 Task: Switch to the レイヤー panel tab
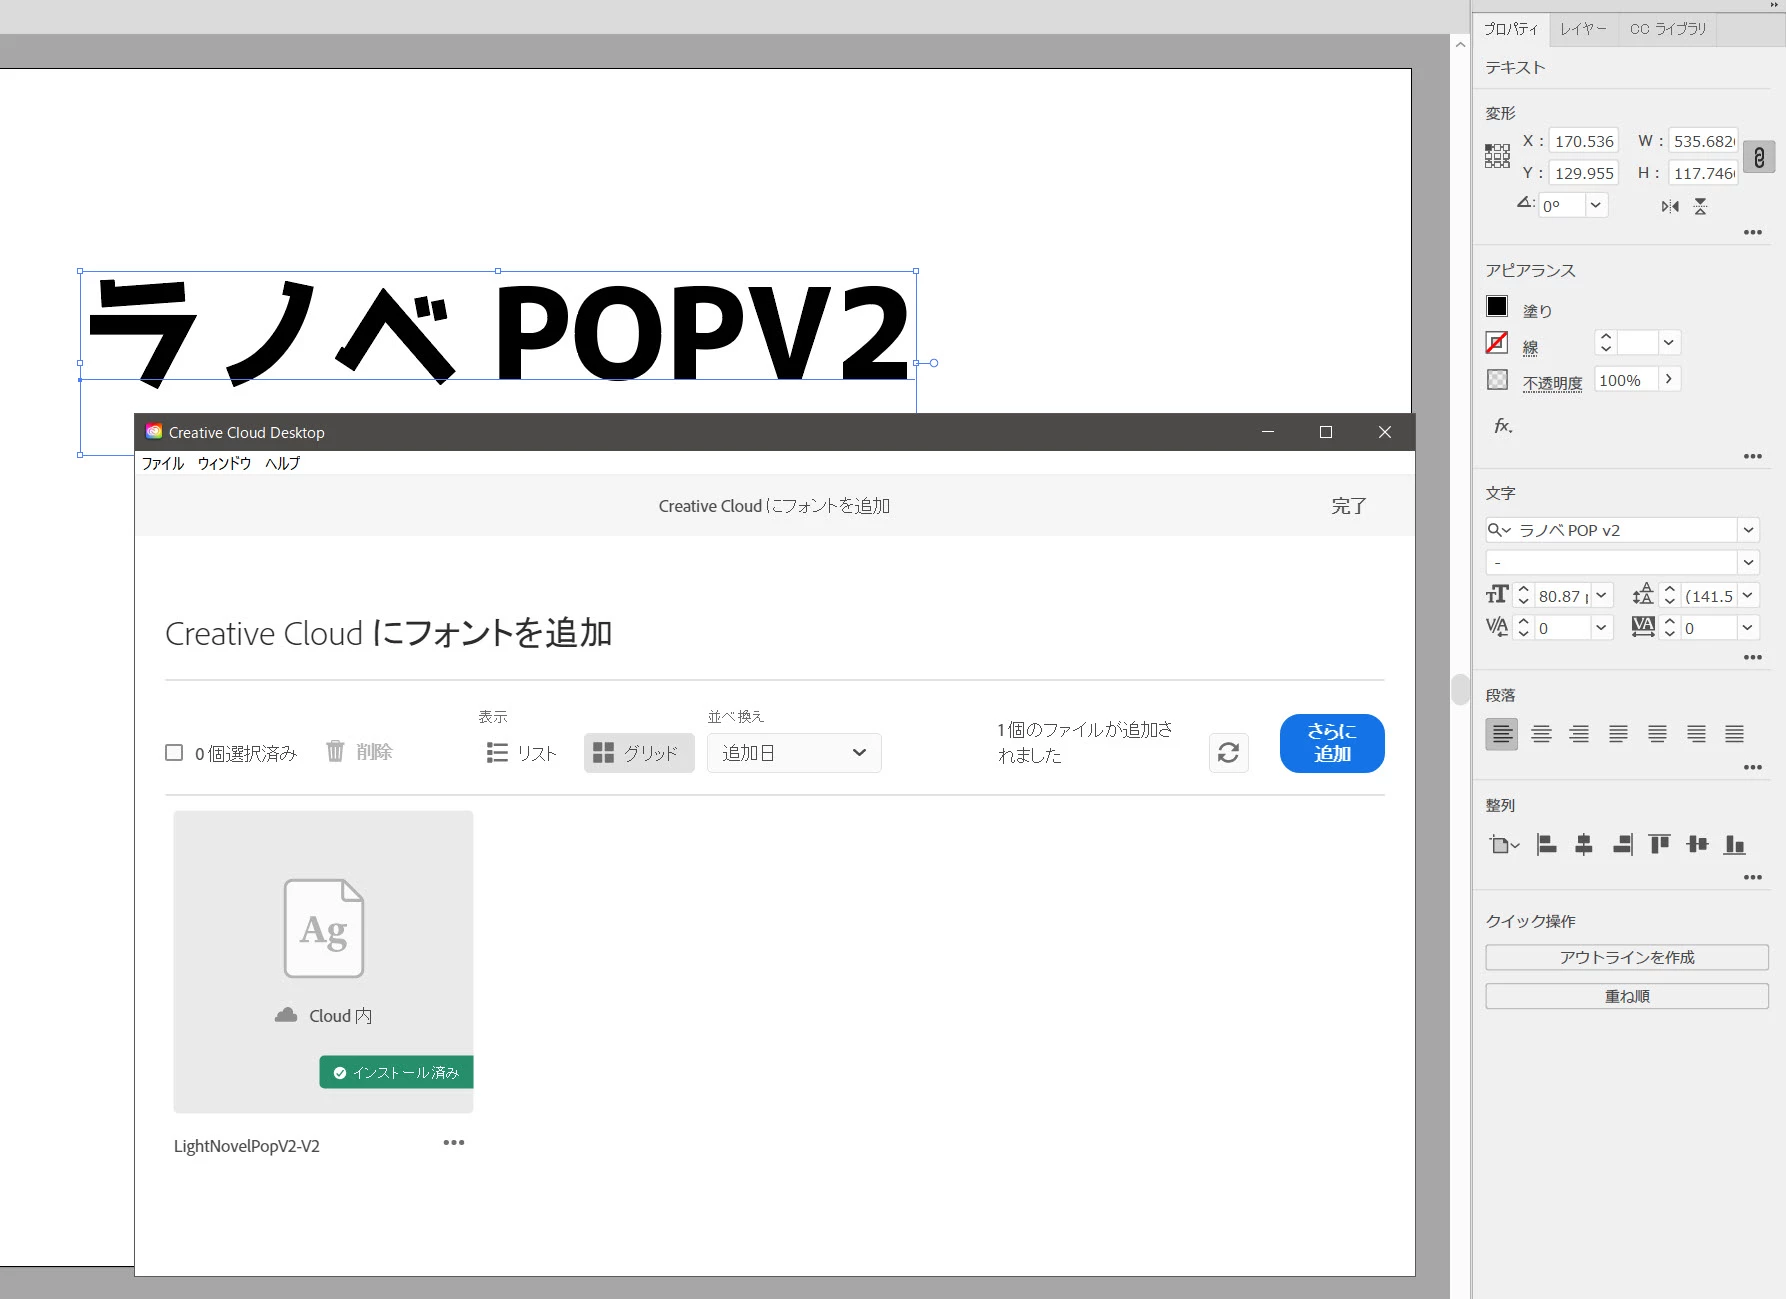tap(1583, 29)
